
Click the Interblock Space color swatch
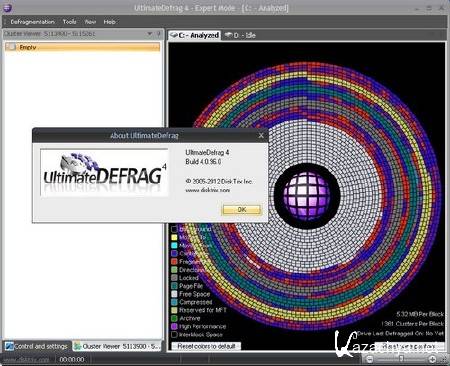[x=174, y=334]
